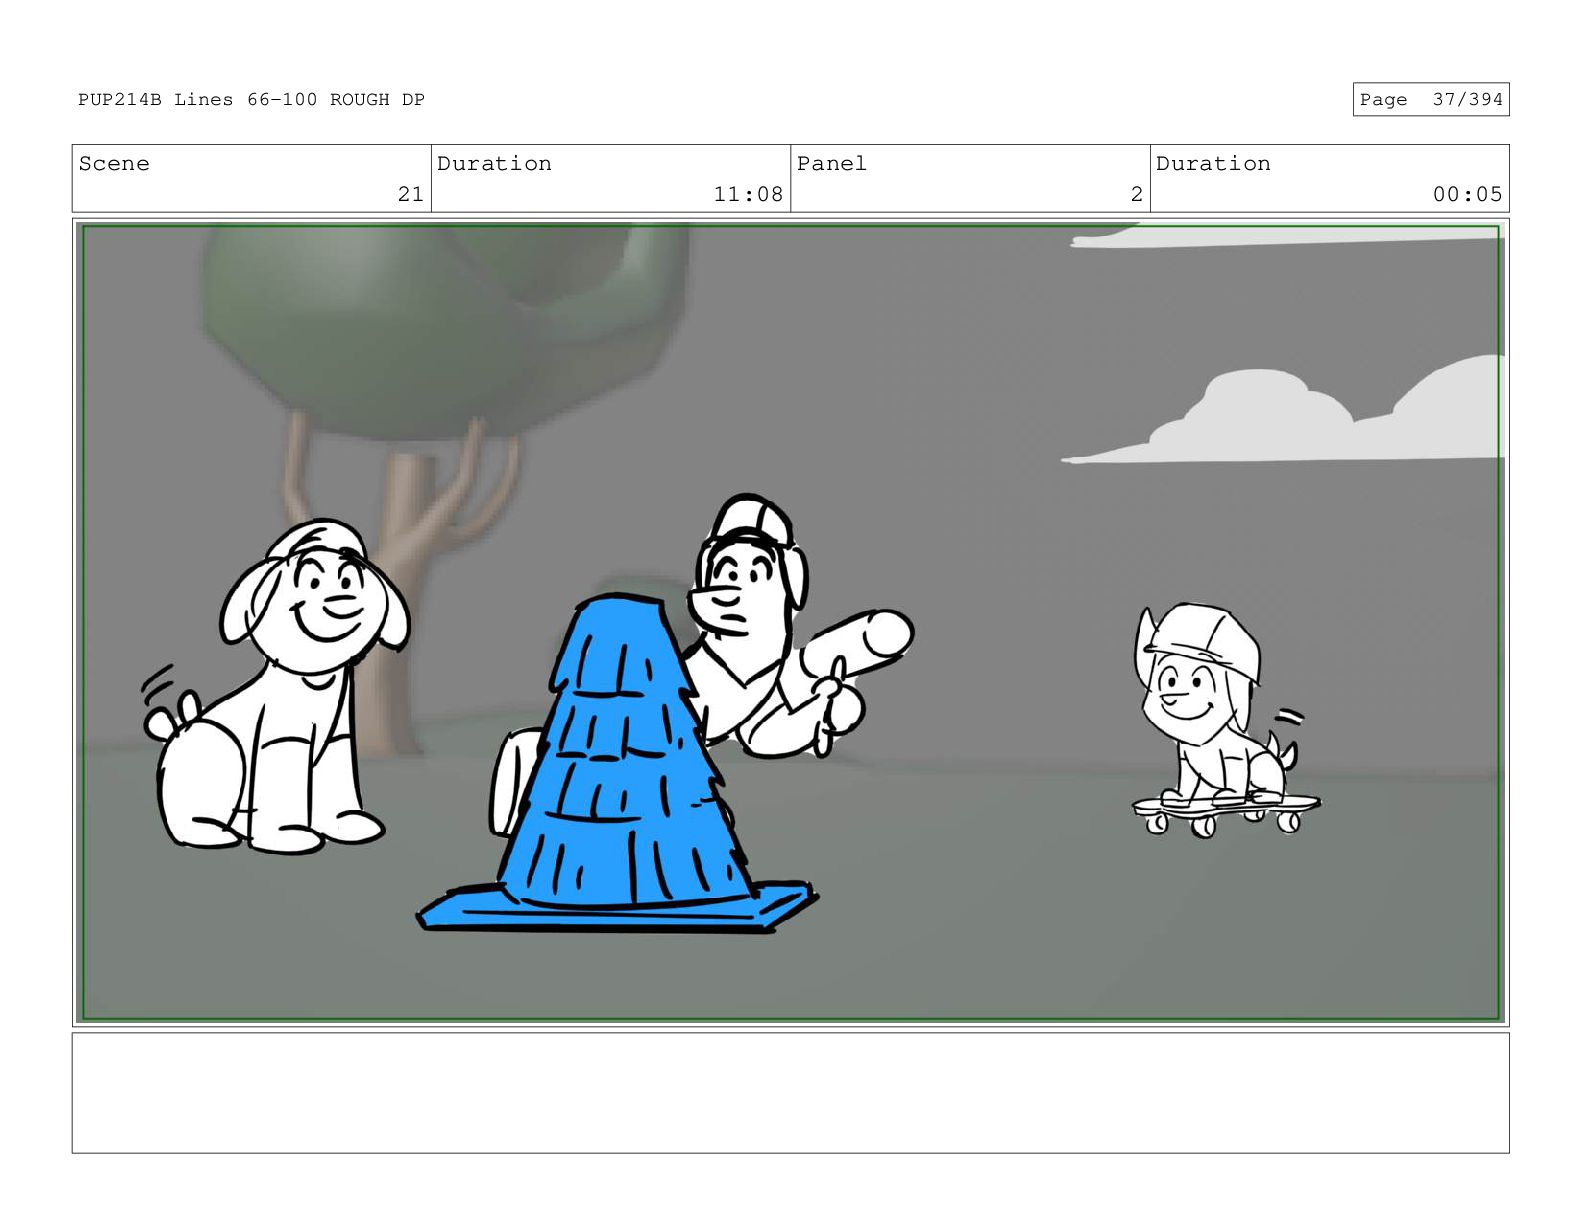Click the 'Page 37/394' box

(x=1430, y=100)
